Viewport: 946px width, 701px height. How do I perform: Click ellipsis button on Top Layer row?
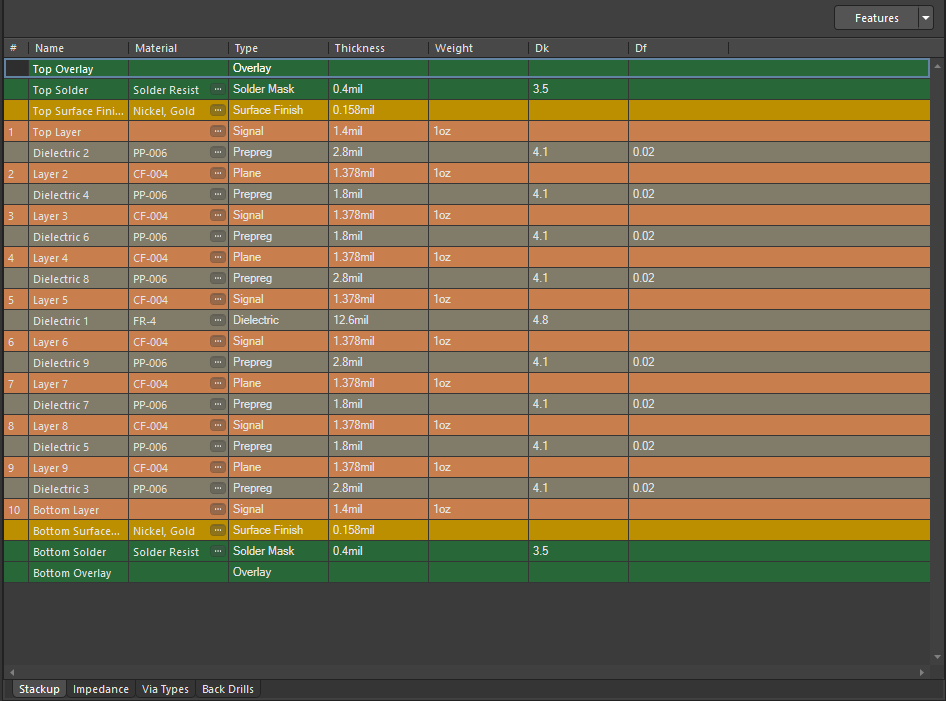(218, 132)
